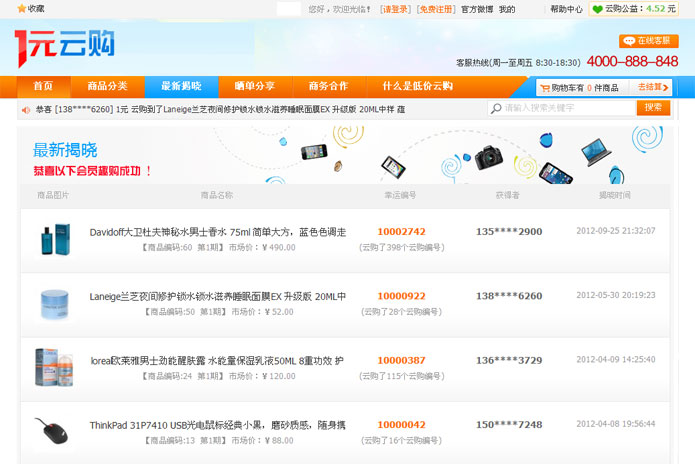Open the 商品分类 navigation tab
This screenshot has width=695, height=464.
108,86
